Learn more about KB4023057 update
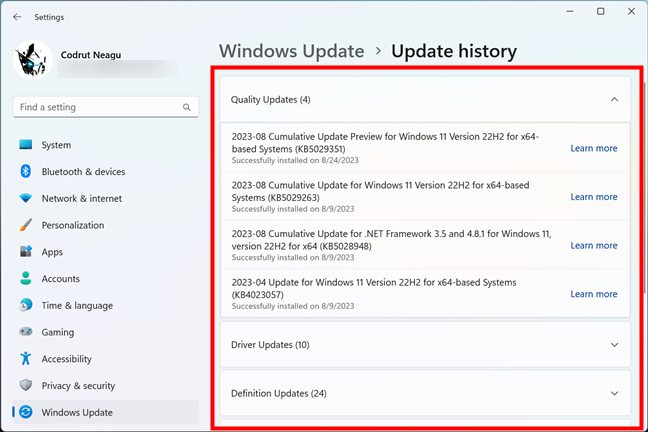Screen dimensions: 648x432 tap(594, 294)
